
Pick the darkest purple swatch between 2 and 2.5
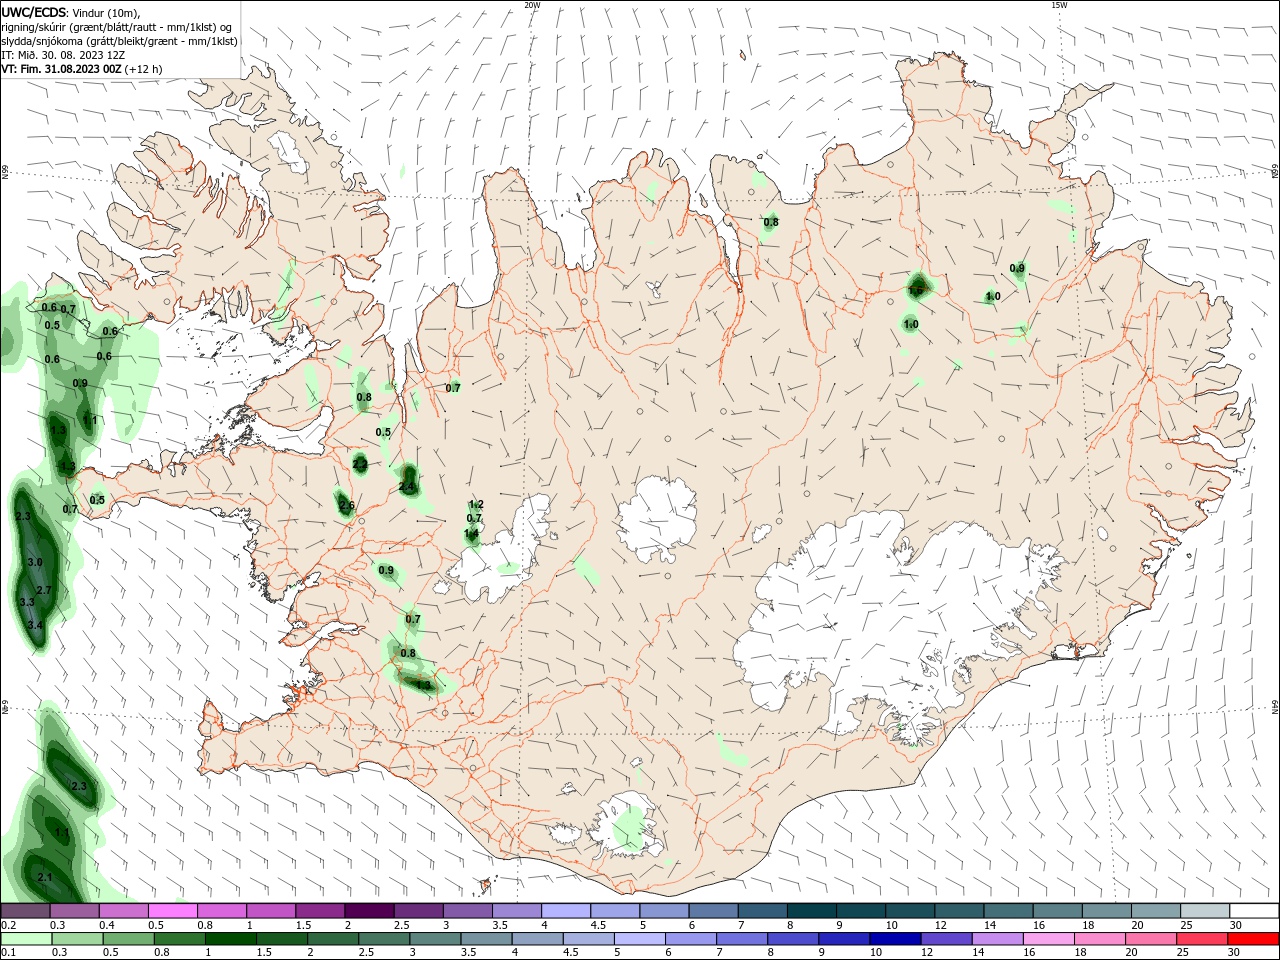(369, 911)
